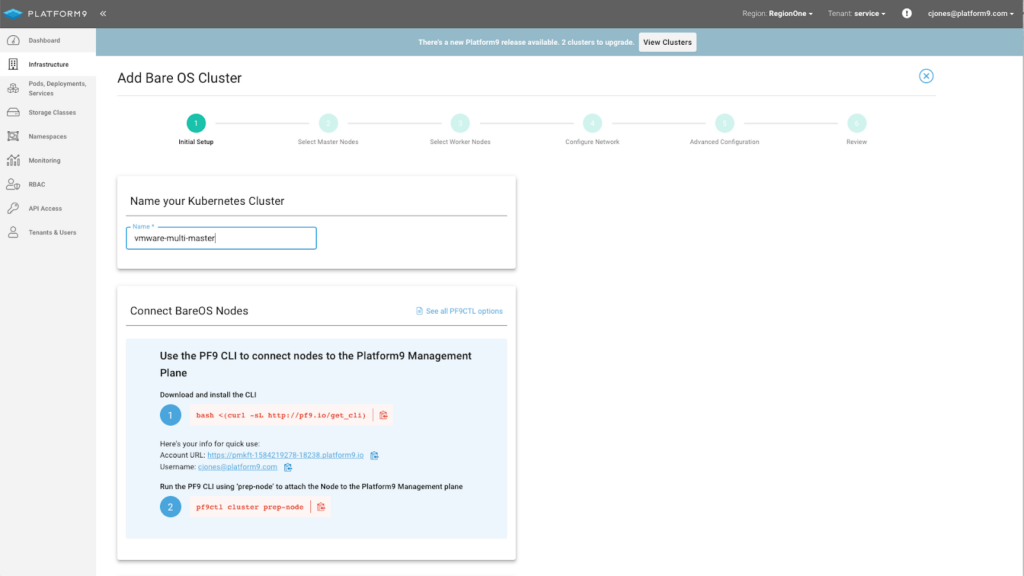1024x576 pixels.
Task: Open the Account URL platform9.io link
Action: point(285,455)
